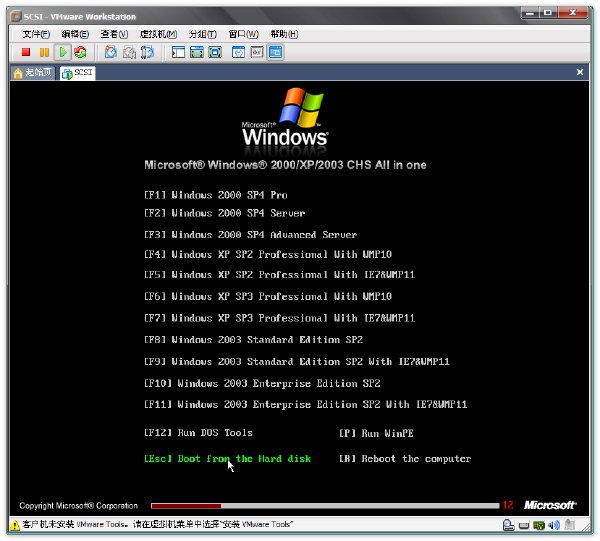Open the 虚拟机(M) menu
The height and width of the screenshot is (541, 600).
pos(158,34)
